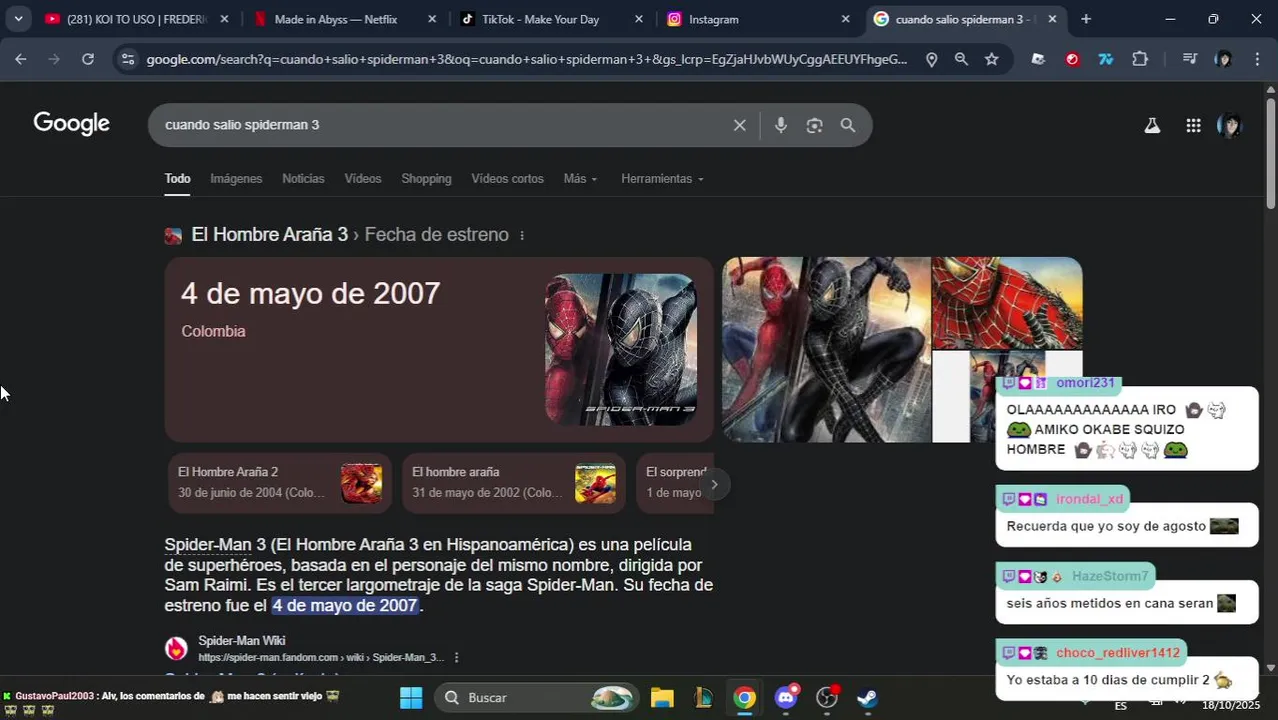The height and width of the screenshot is (720, 1278).
Task: Open the Google apps grid
Action: coord(1193,125)
